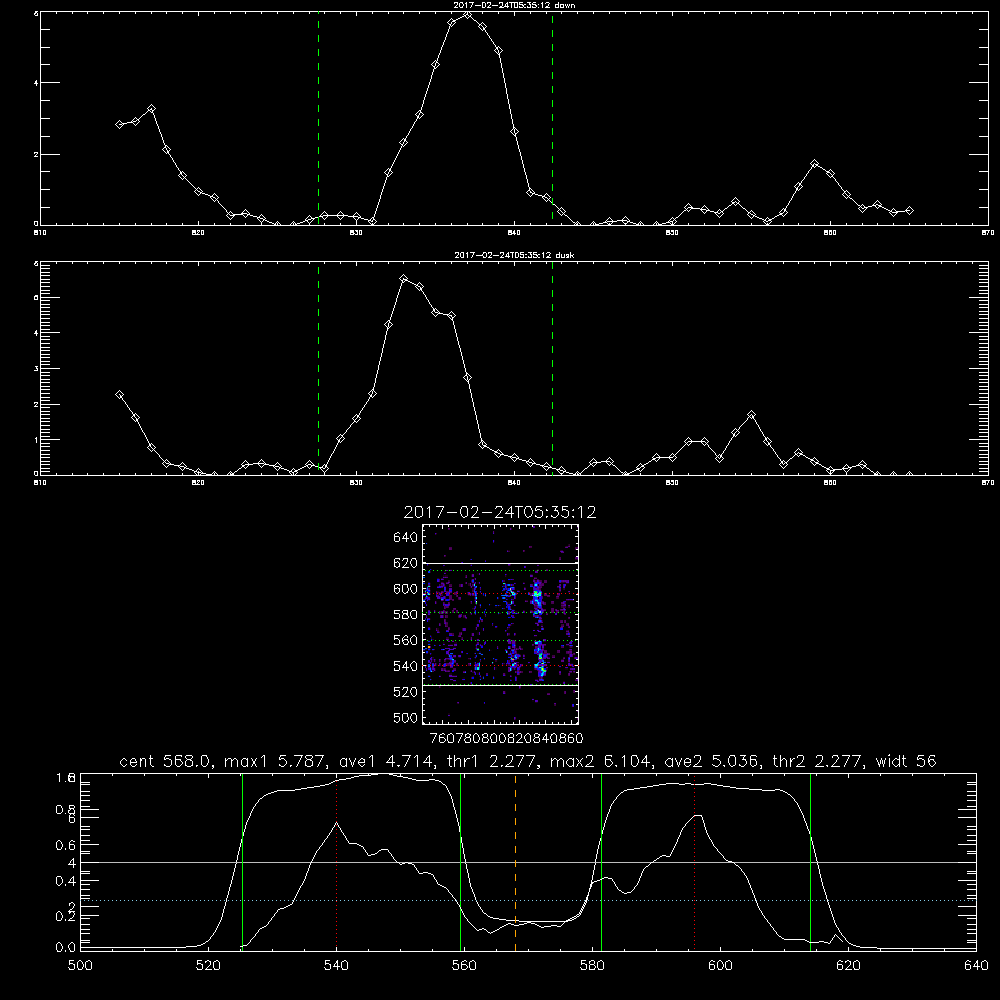Click the green boundary line near 581 in bottom plot
This screenshot has height=1000, width=1000.
pos(601,862)
